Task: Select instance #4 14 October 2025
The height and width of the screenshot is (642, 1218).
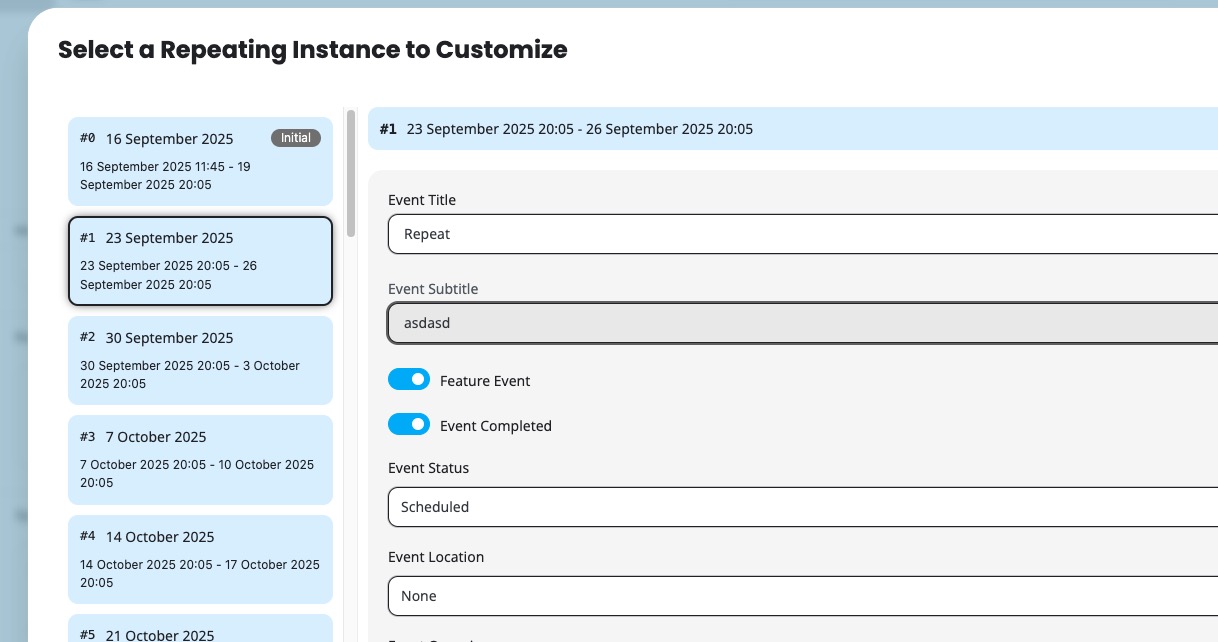Action: click(200, 559)
